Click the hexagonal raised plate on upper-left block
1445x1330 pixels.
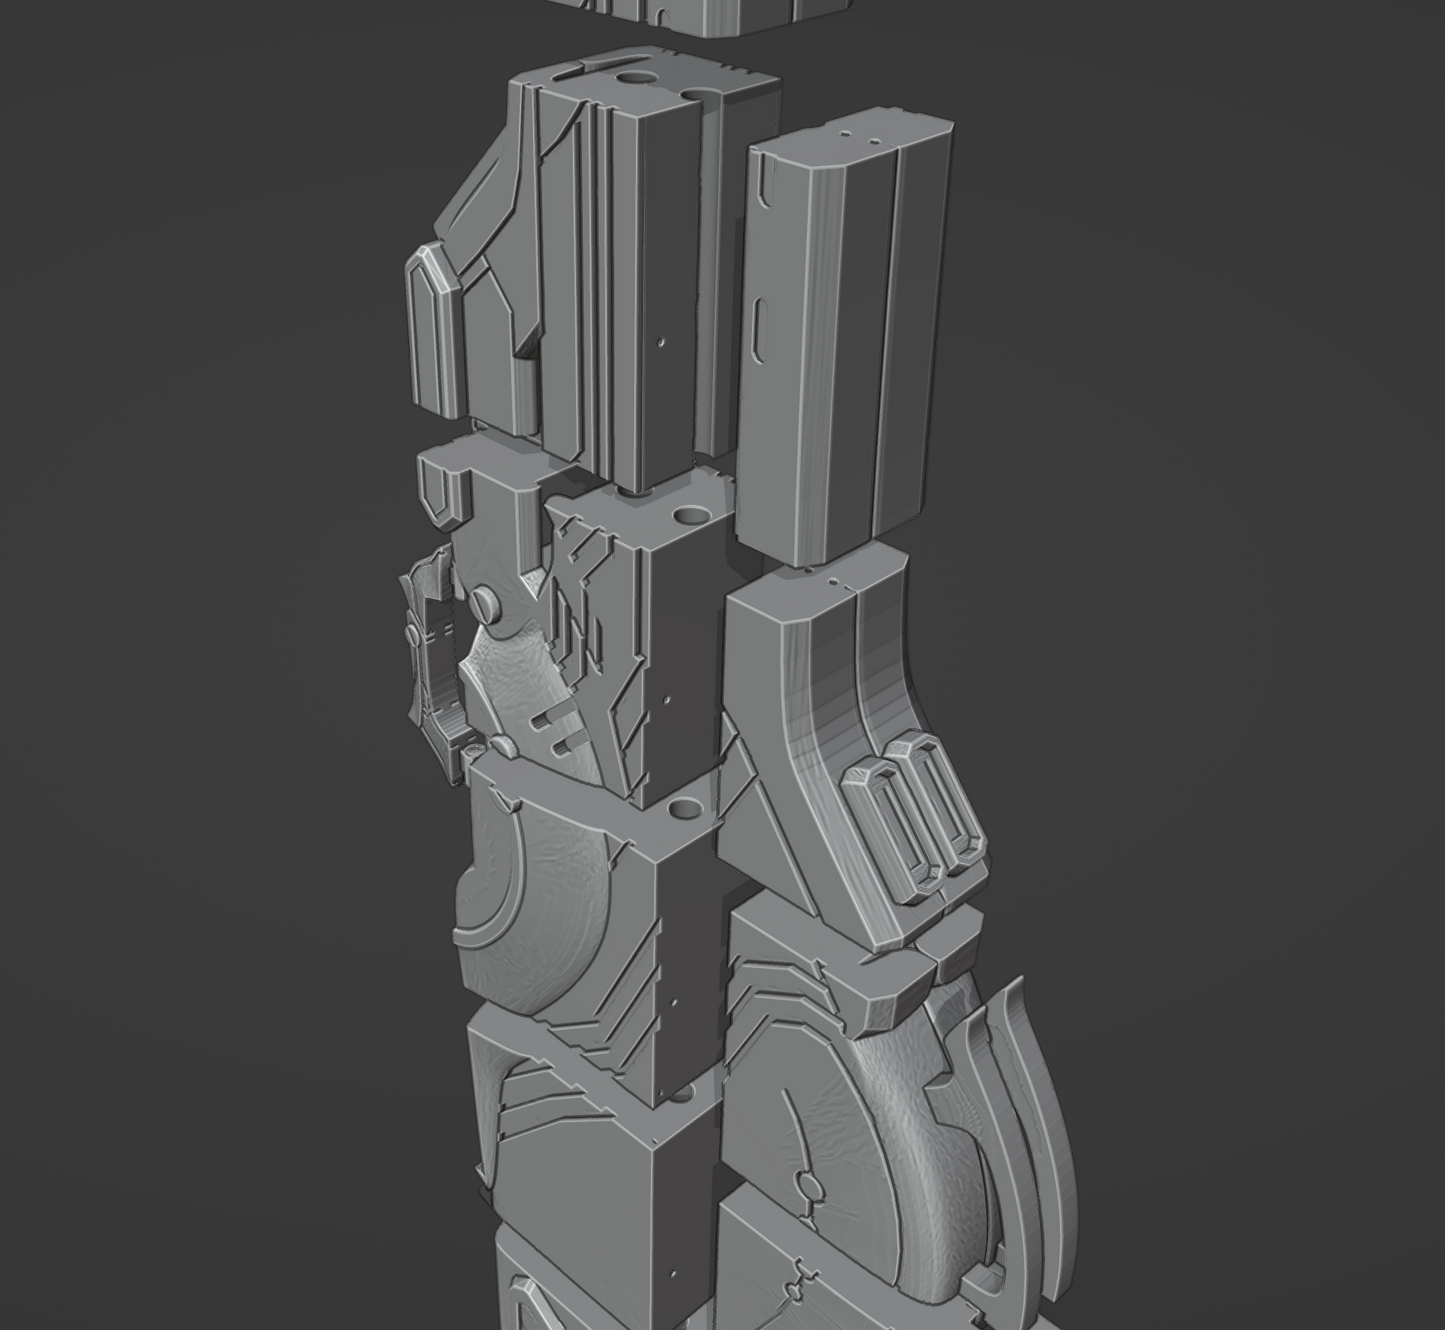coord(435,330)
